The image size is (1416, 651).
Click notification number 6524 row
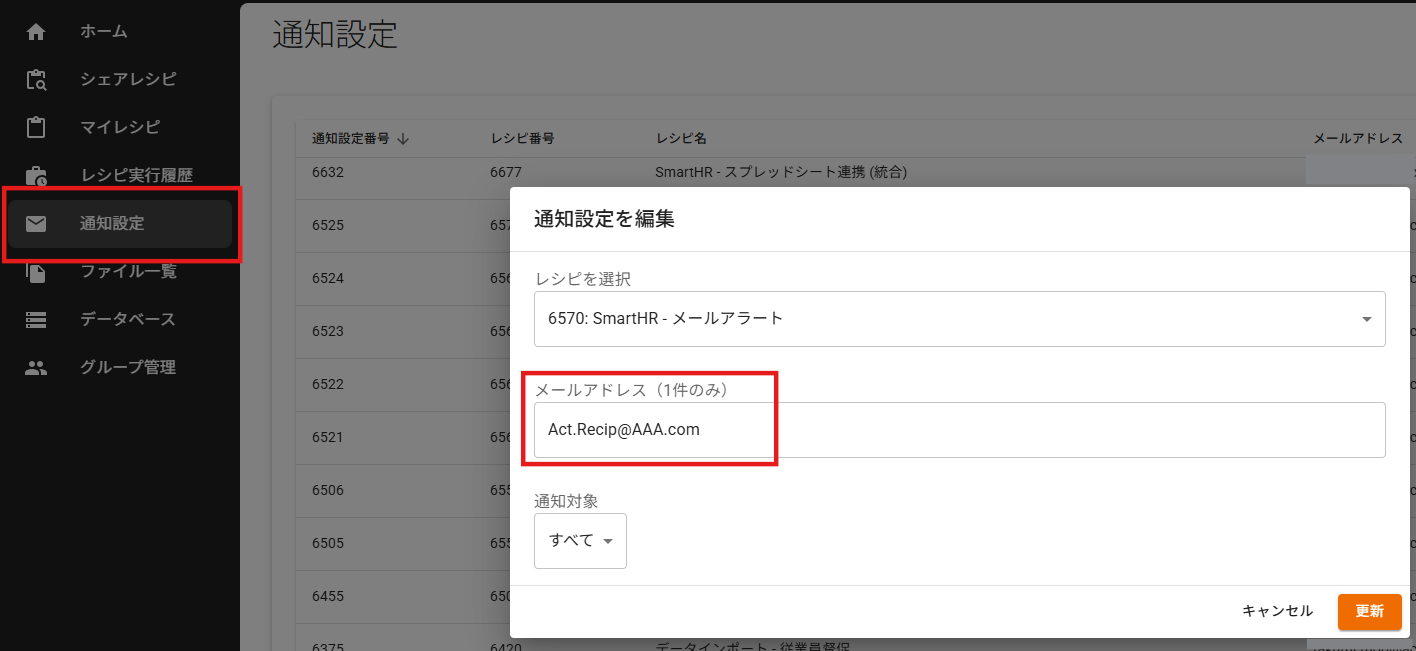coord(328,278)
